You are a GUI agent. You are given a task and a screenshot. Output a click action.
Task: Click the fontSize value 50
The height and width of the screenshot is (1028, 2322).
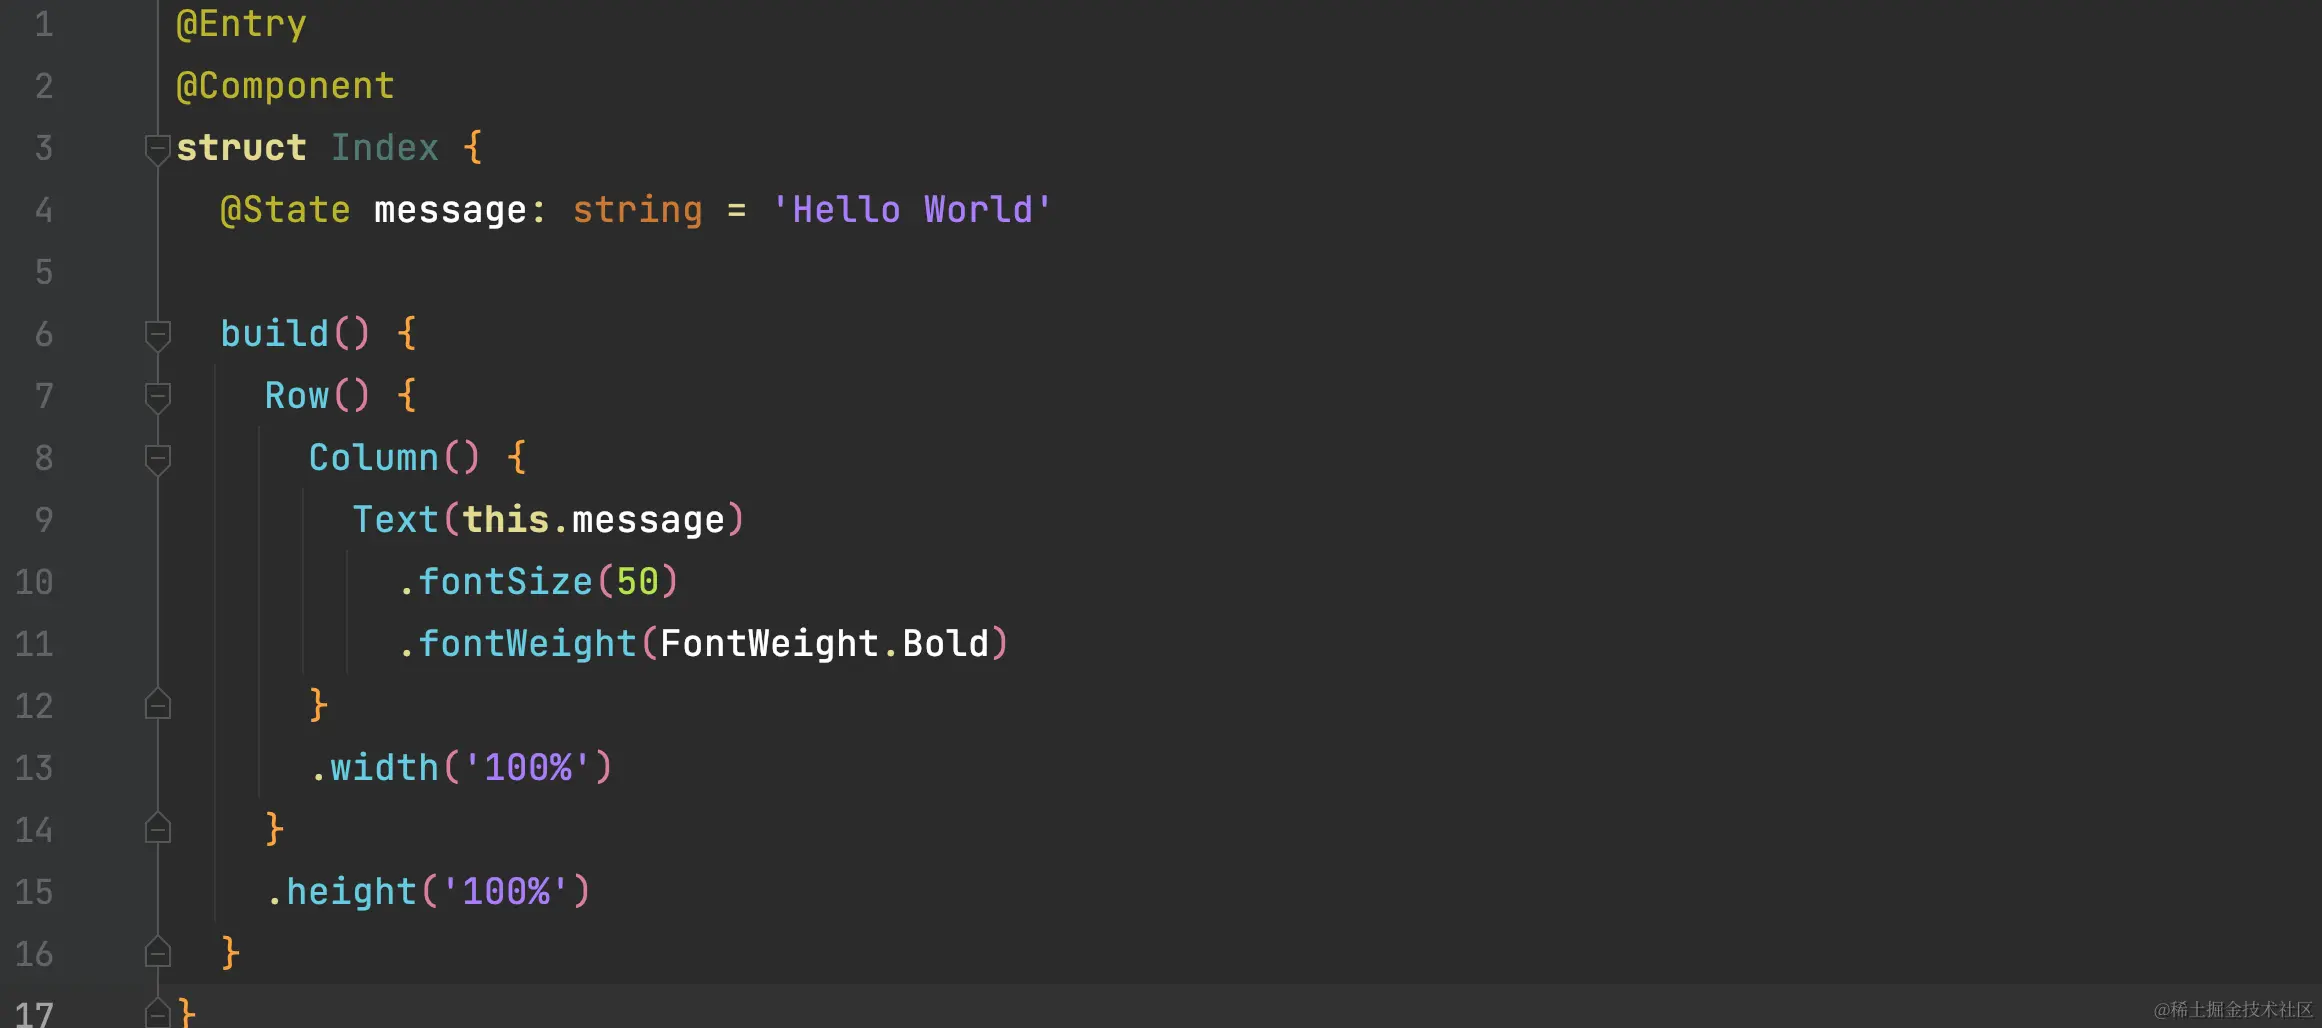[x=637, y=582]
